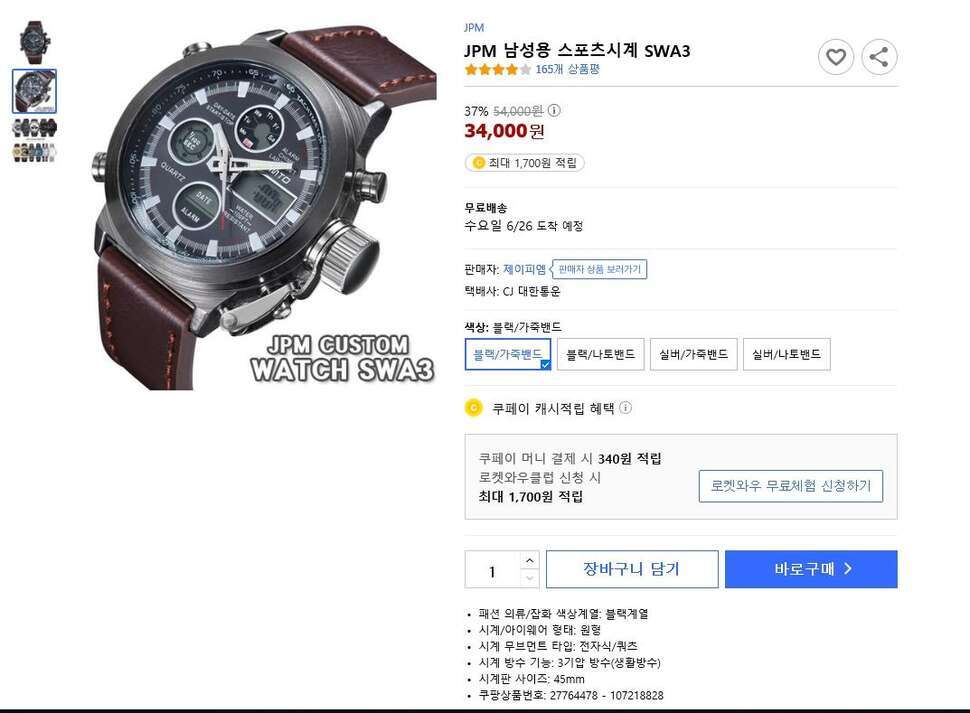Add item with 장바구니 담기 button

tap(632, 569)
